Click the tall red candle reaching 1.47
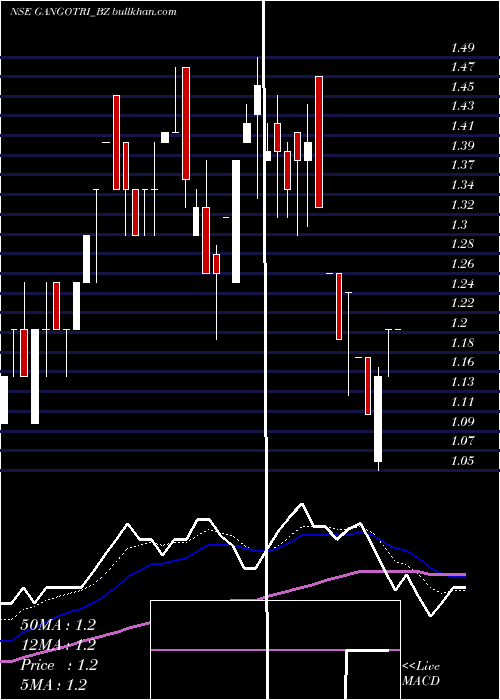 (186, 123)
